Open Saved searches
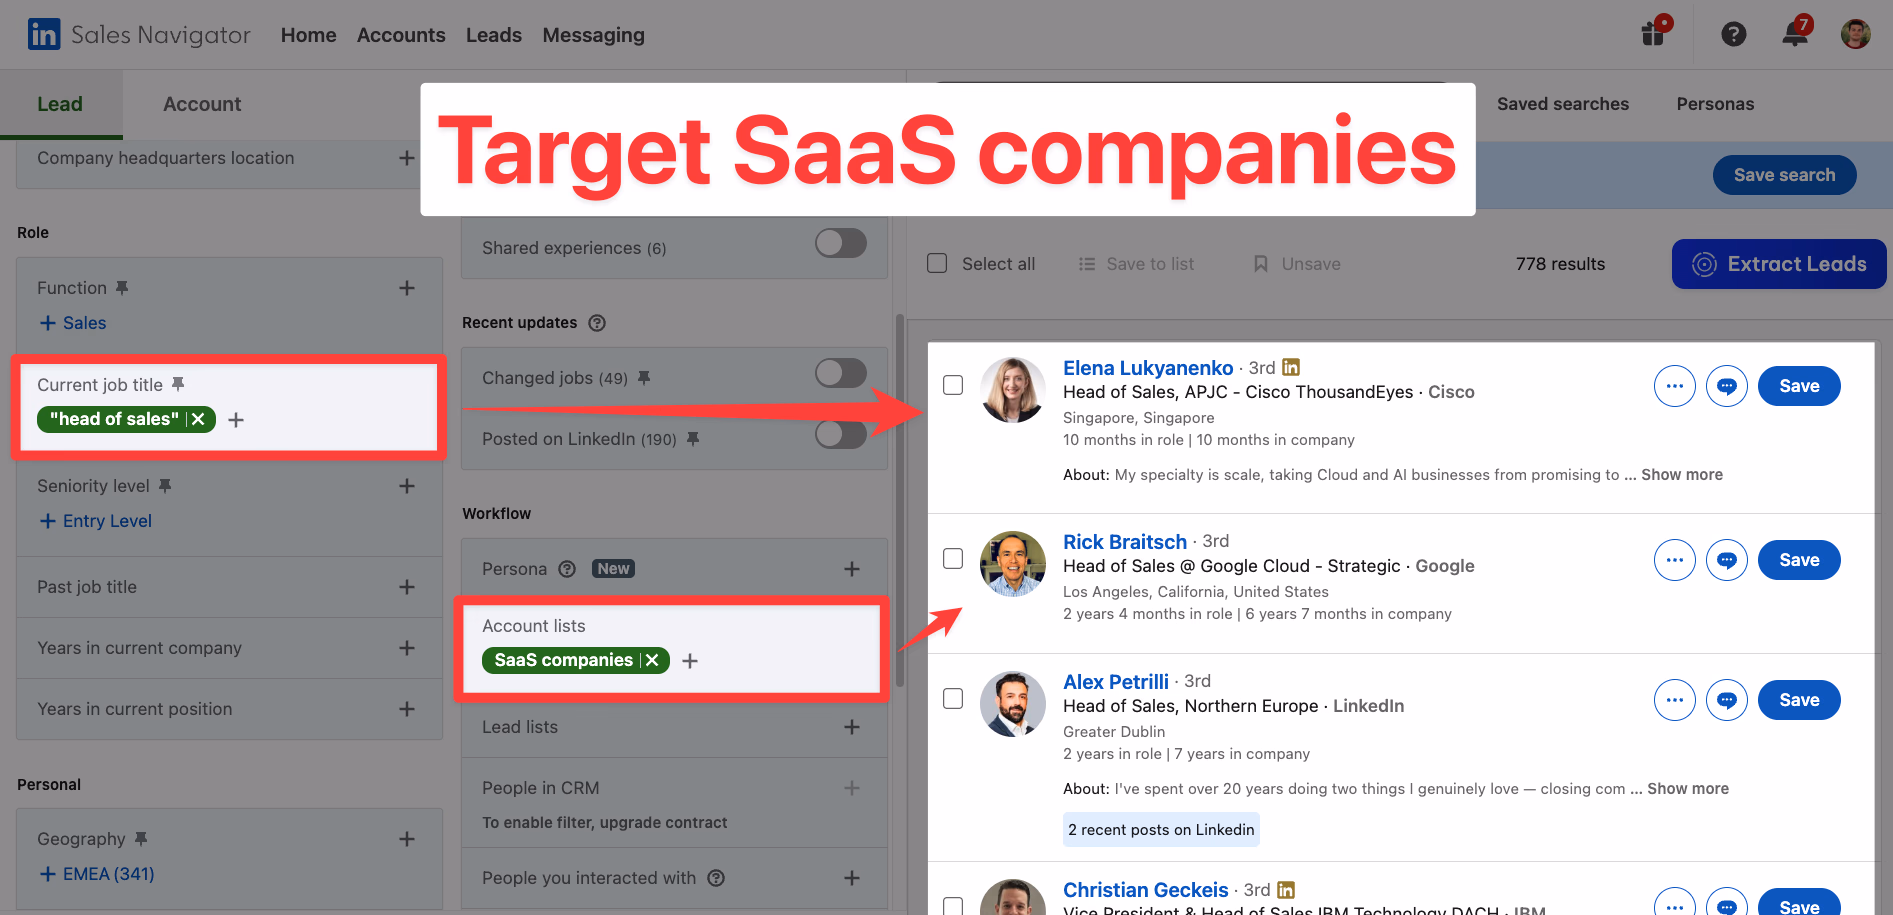Viewport: 1893px width, 915px height. click(x=1563, y=104)
